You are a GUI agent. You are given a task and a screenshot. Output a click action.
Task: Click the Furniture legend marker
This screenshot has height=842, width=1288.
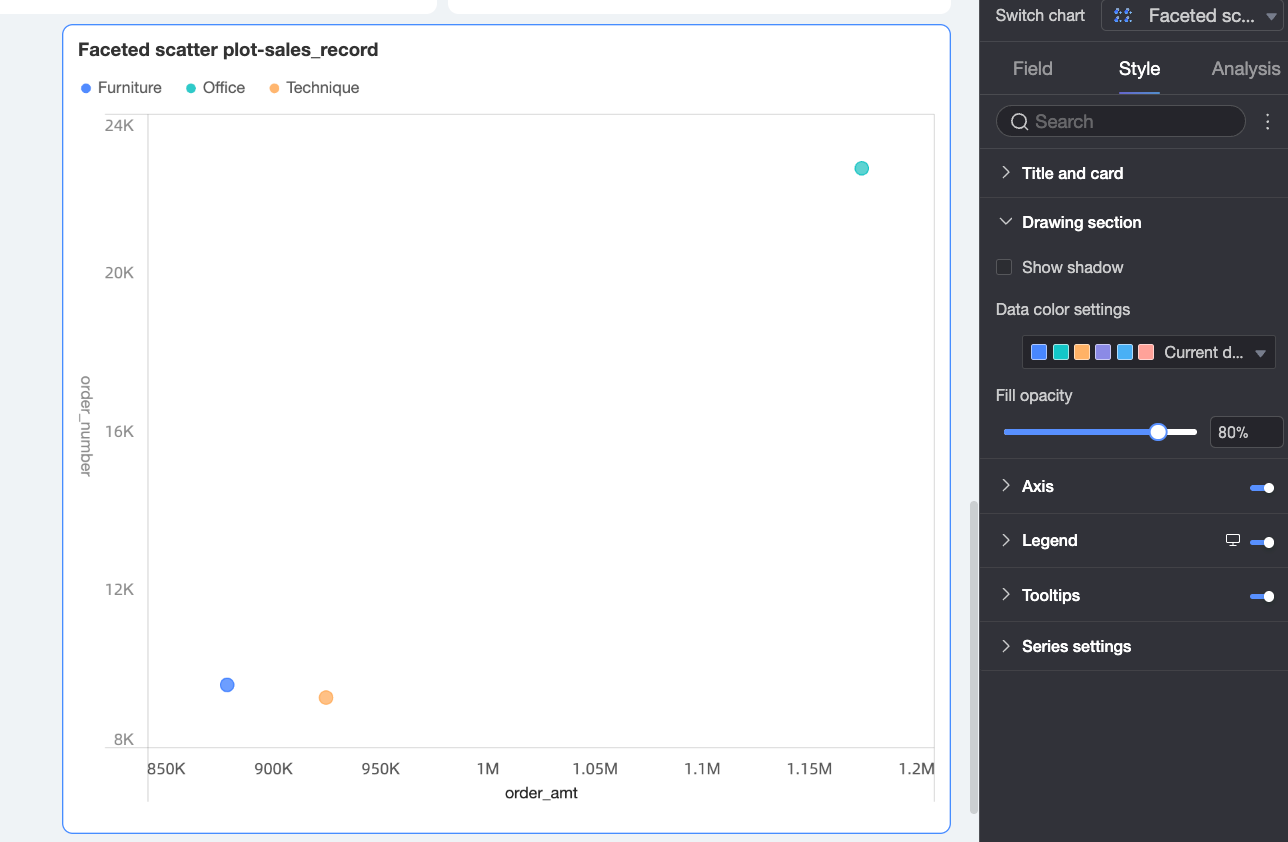[x=86, y=88]
